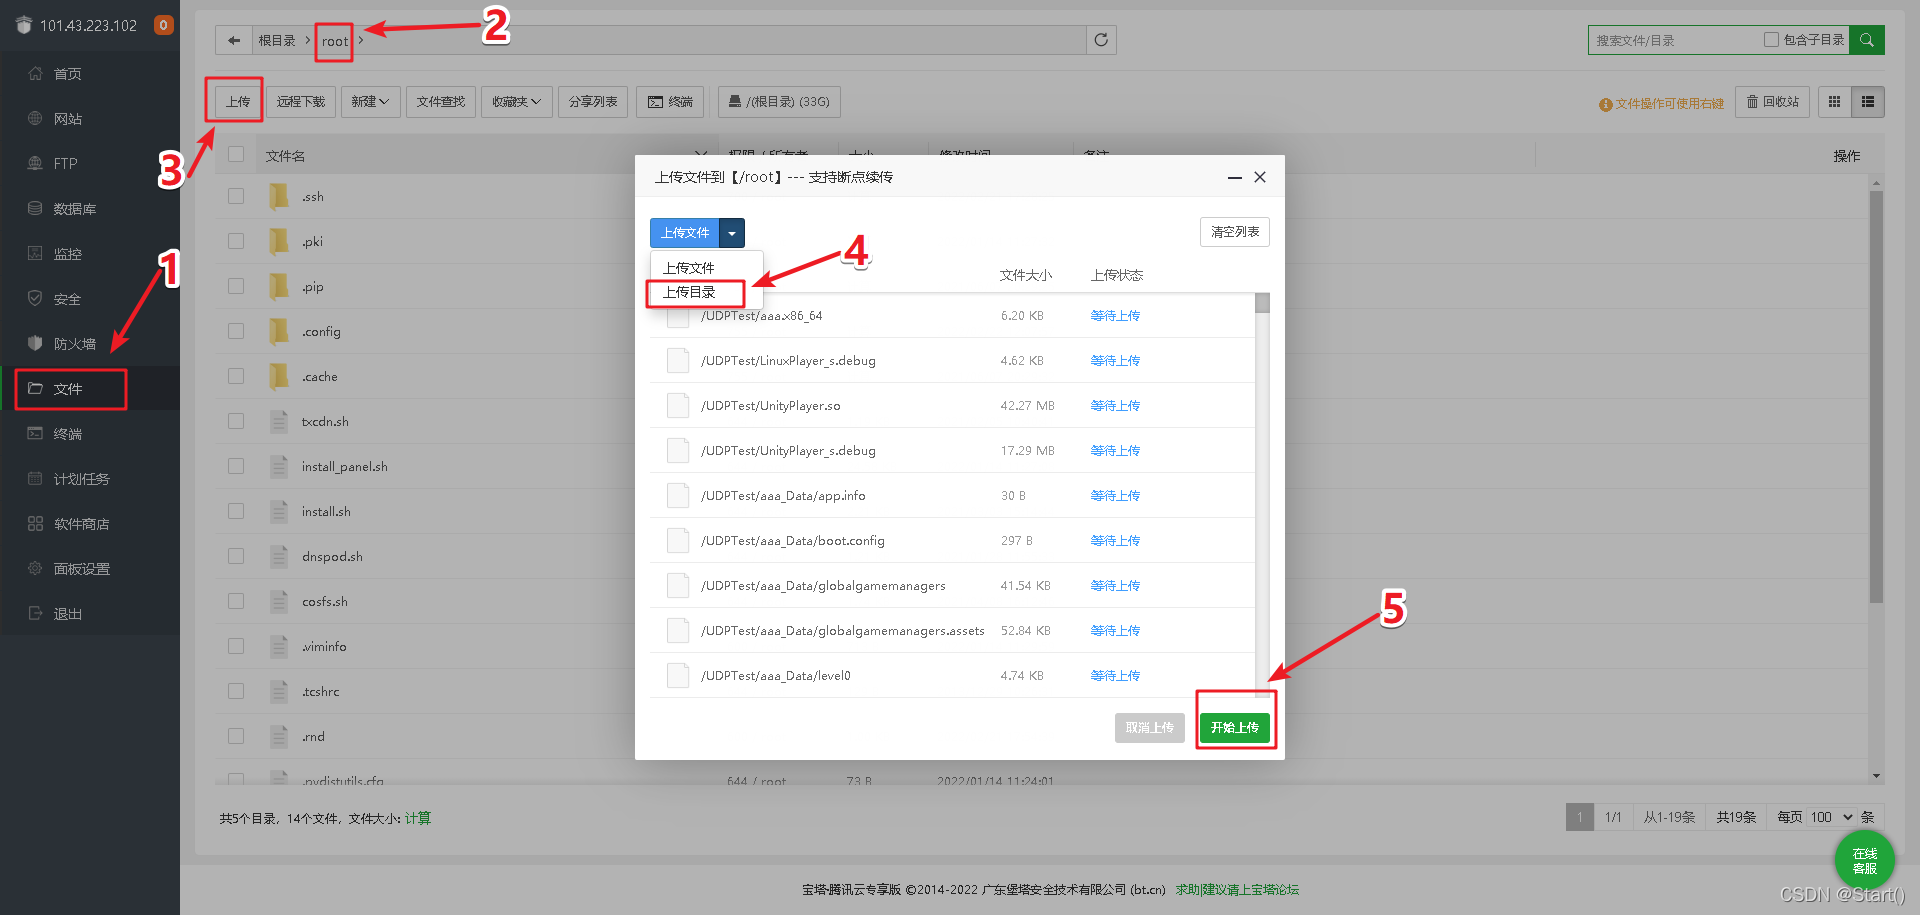Click the 文件查找 file search button
Image resolution: width=1920 pixels, height=915 pixels.
click(441, 102)
